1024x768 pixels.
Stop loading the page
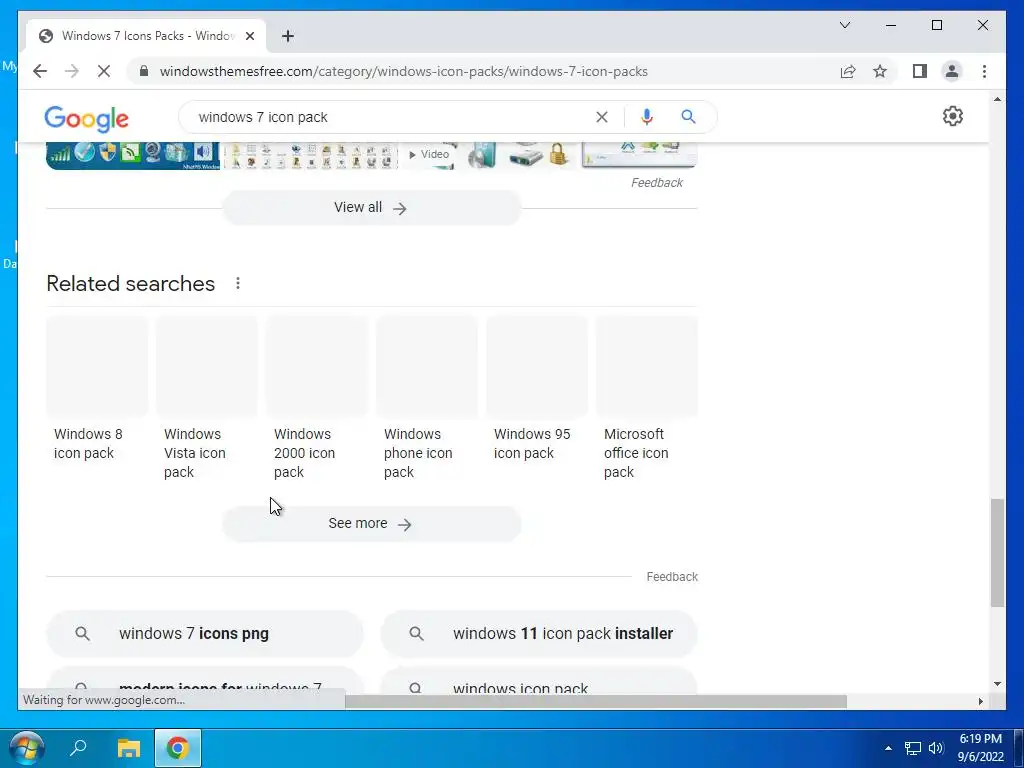point(104,71)
